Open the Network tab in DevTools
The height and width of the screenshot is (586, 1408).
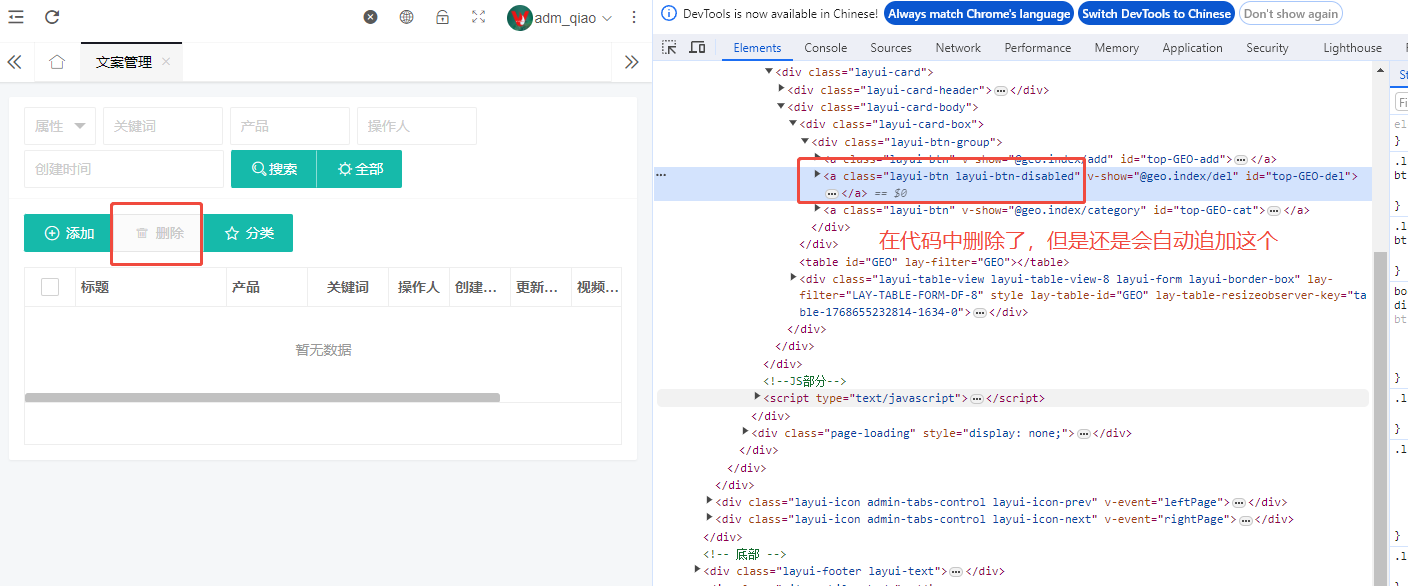(x=958, y=48)
